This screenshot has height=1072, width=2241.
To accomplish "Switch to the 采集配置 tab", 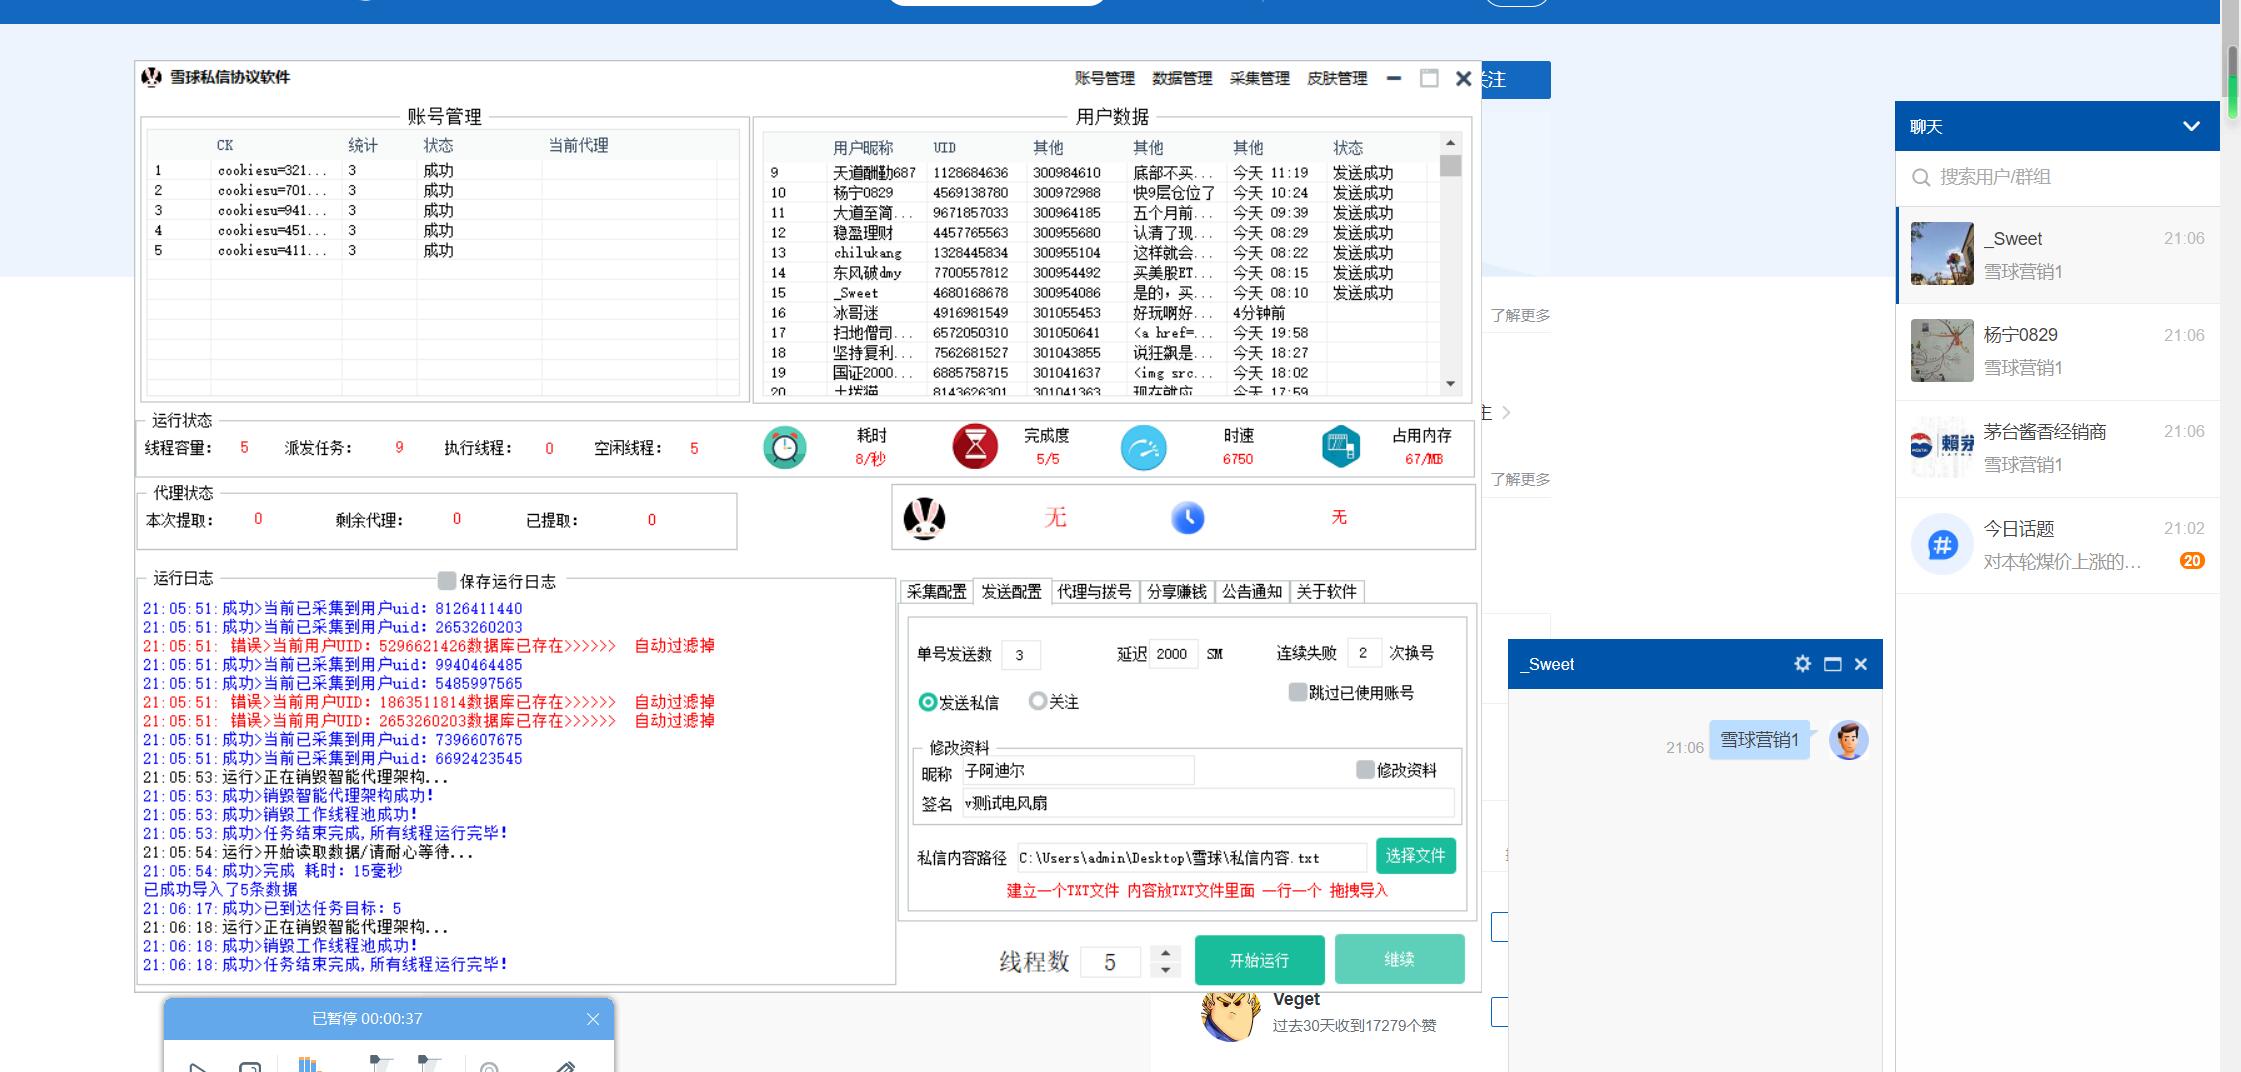I will click(936, 591).
